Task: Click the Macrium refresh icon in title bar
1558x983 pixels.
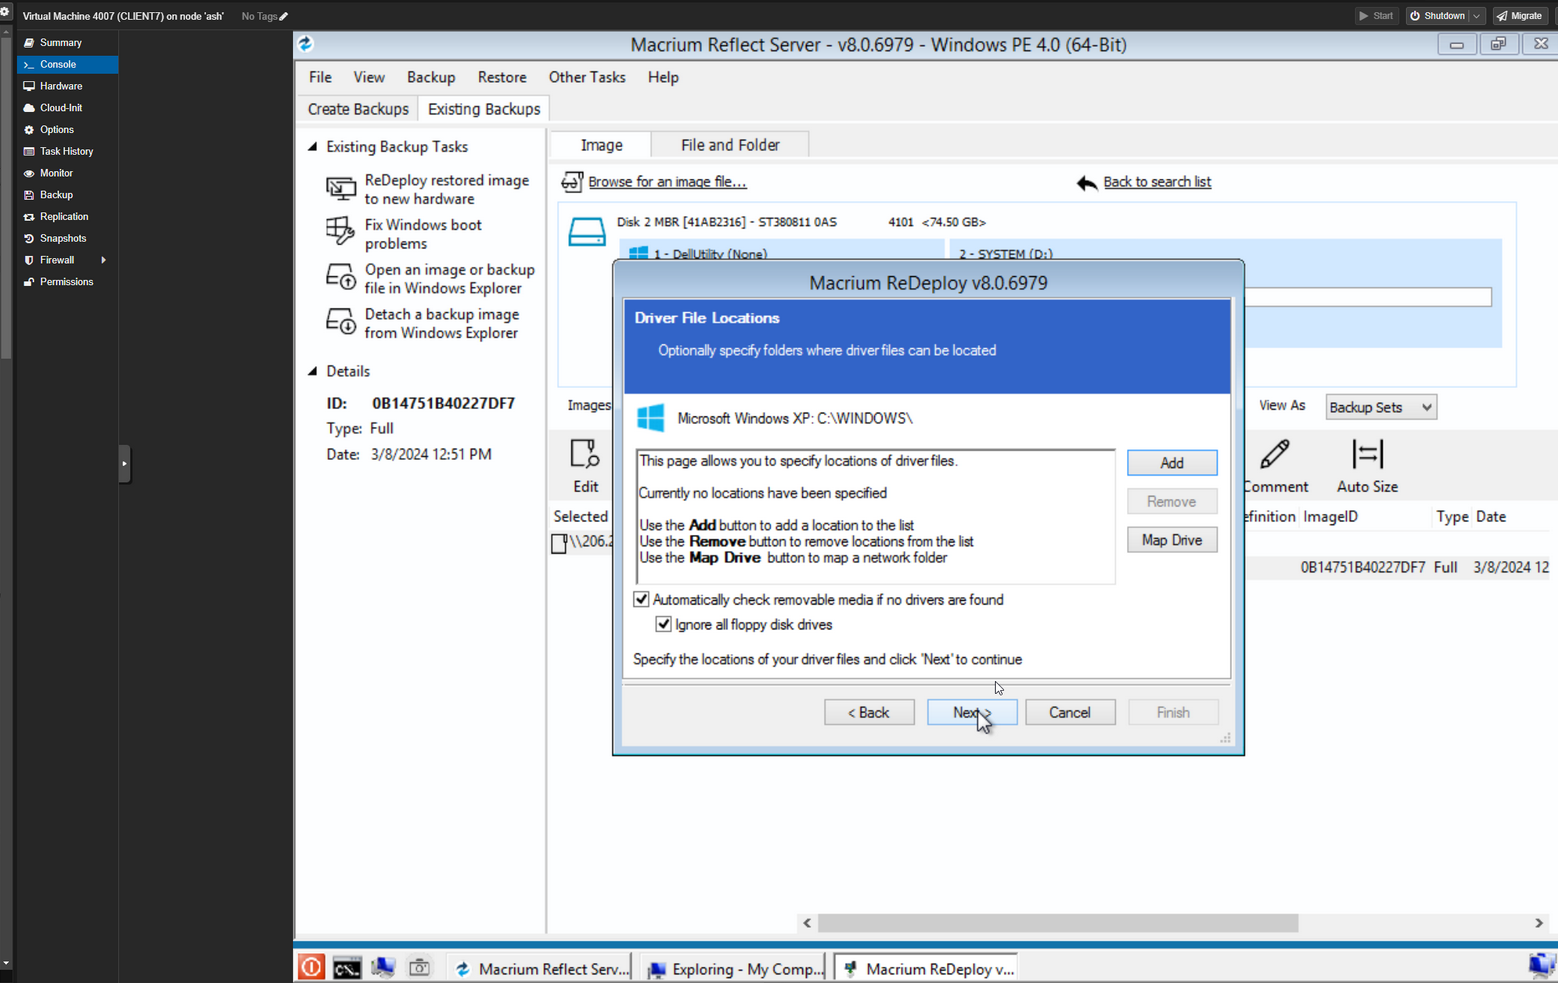Action: pyautogui.click(x=306, y=44)
